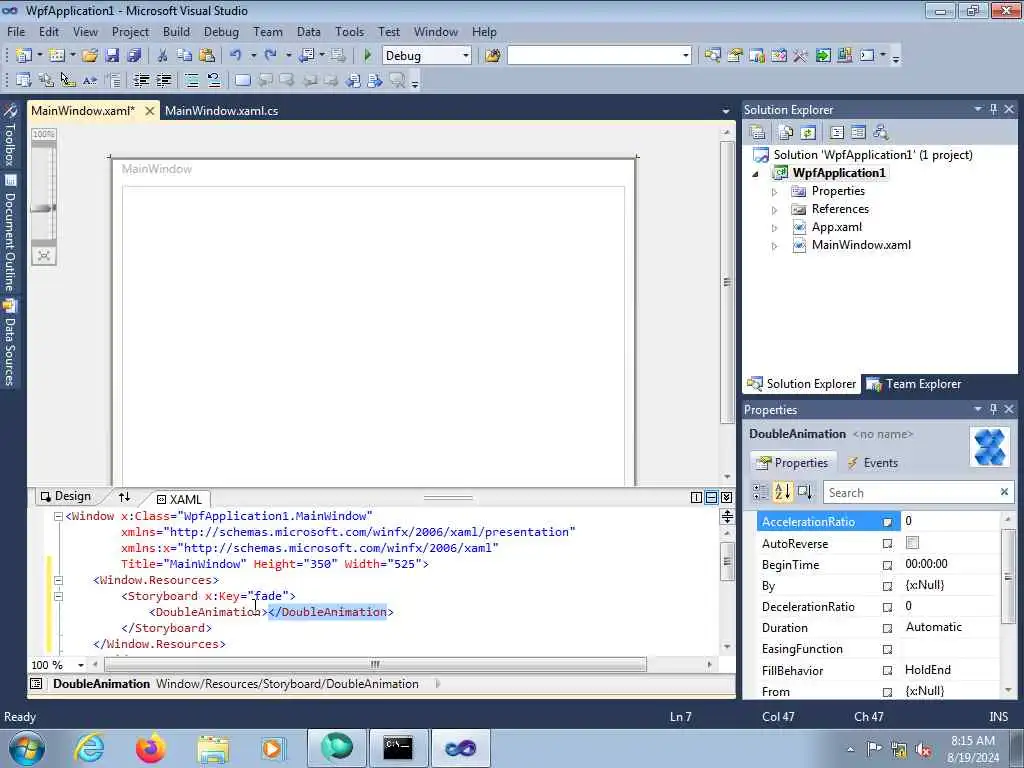Pin Properties panel auto-hide pushpin

(993, 409)
